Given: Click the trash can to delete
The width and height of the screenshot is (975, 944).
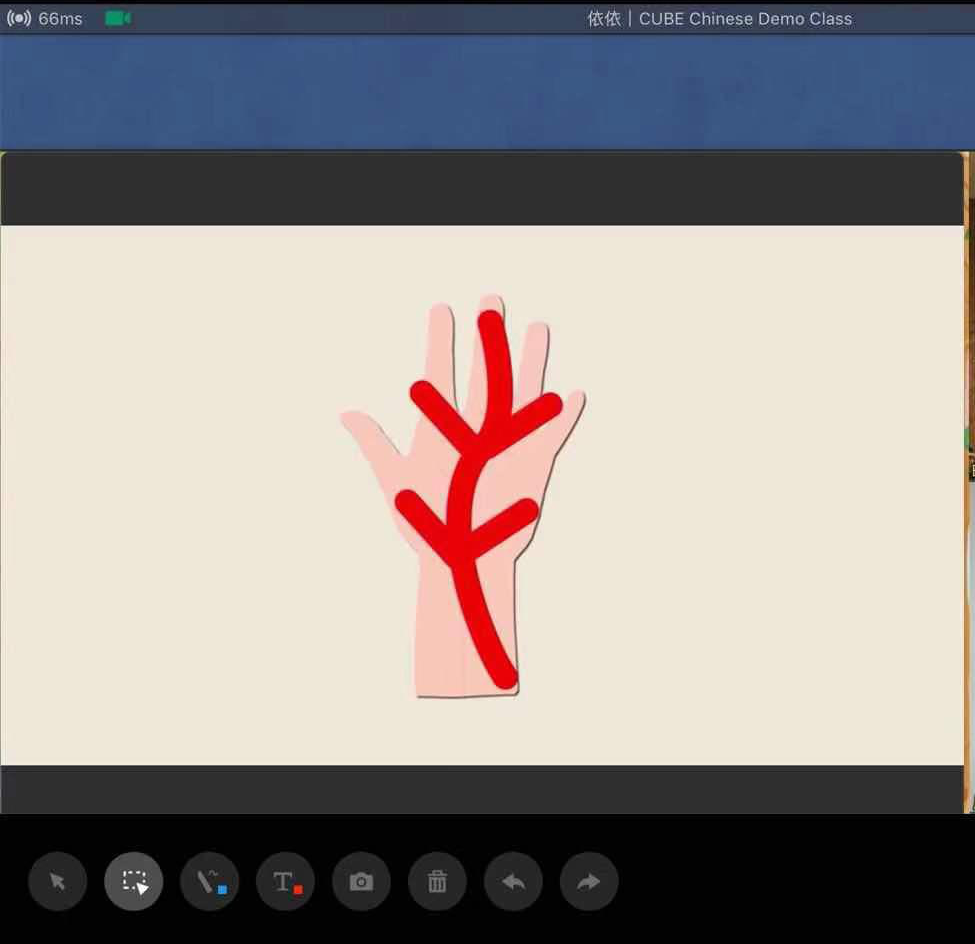Looking at the screenshot, I should [437, 881].
